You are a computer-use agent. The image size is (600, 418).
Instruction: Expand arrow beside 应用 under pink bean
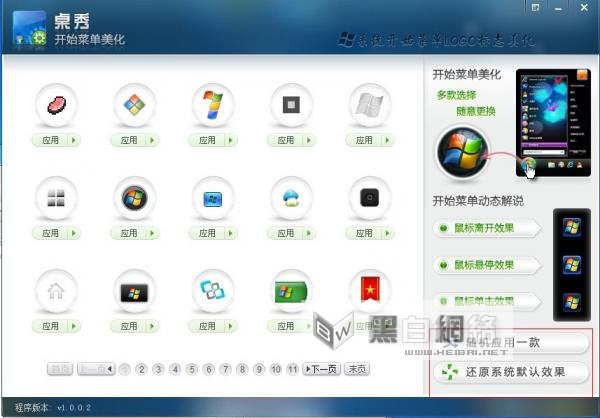pos(74,140)
